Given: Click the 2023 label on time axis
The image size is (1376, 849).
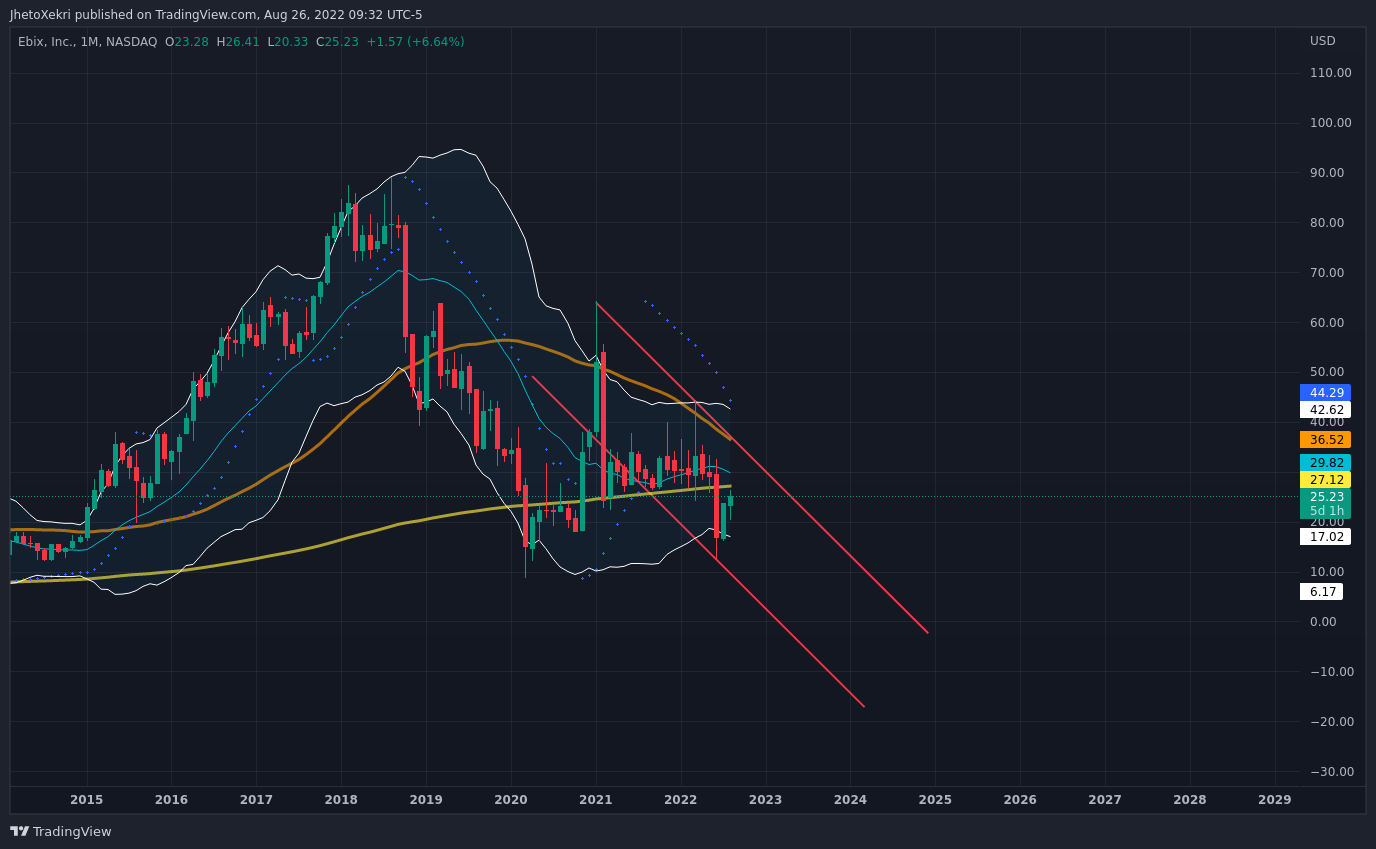Looking at the screenshot, I should [x=765, y=800].
